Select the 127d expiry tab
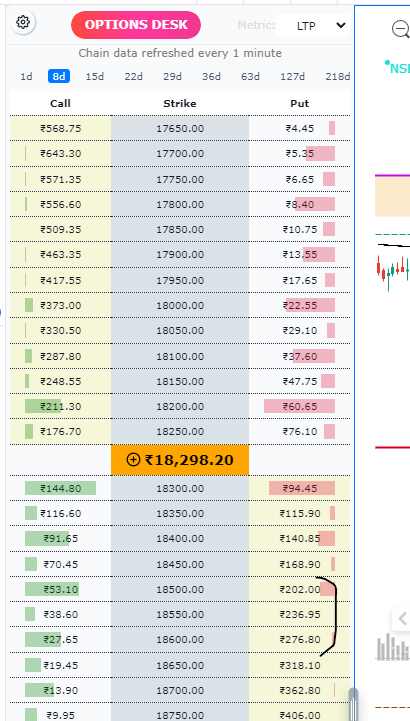Screen dimensions: 410x721 293,76
